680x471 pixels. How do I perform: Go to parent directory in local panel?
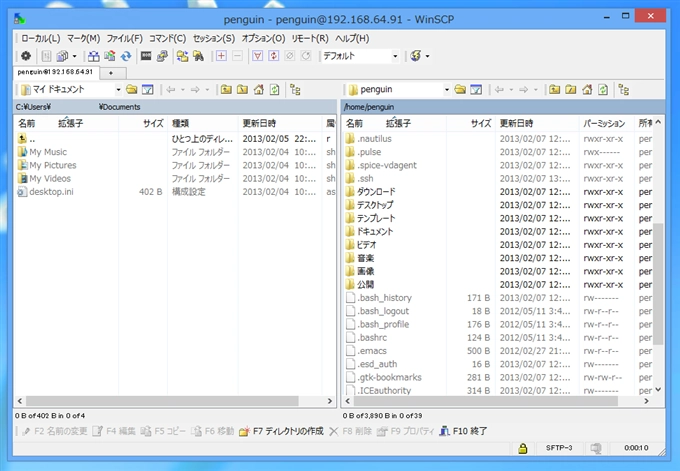pyautogui.click(x=226, y=90)
